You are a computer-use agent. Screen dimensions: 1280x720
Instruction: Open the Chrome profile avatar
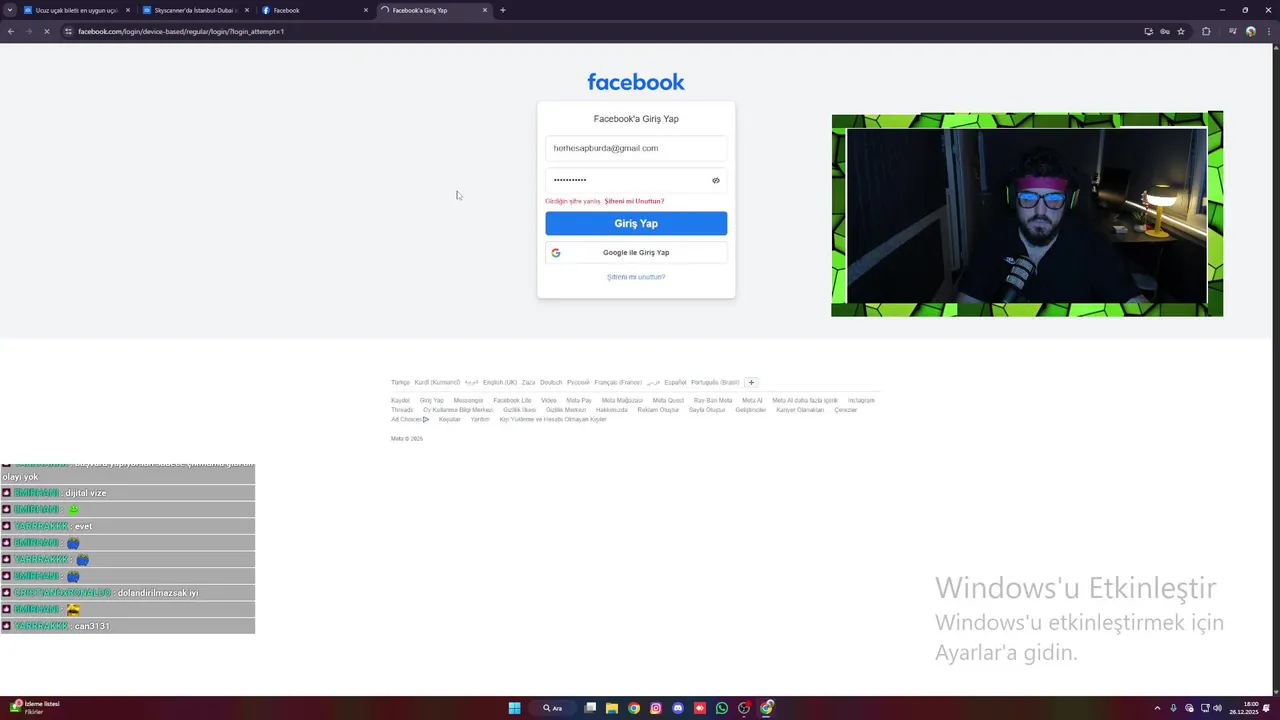[1250, 31]
